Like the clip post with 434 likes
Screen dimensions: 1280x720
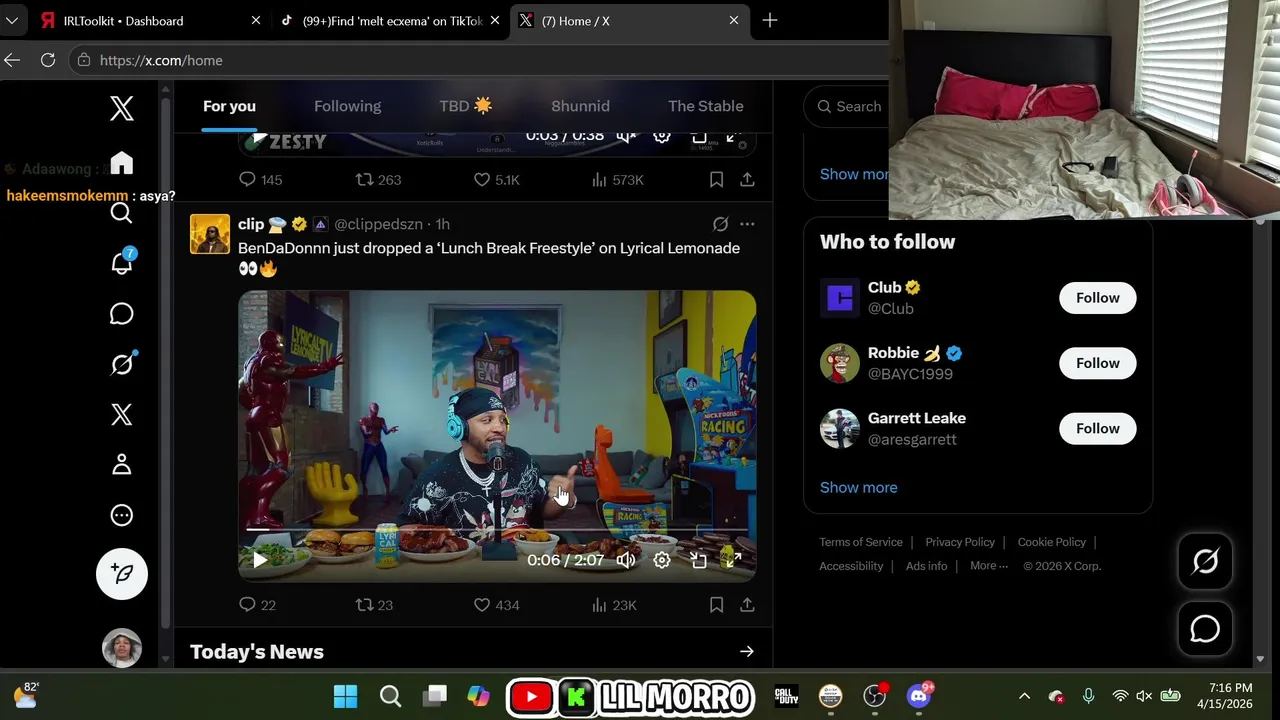[496, 605]
